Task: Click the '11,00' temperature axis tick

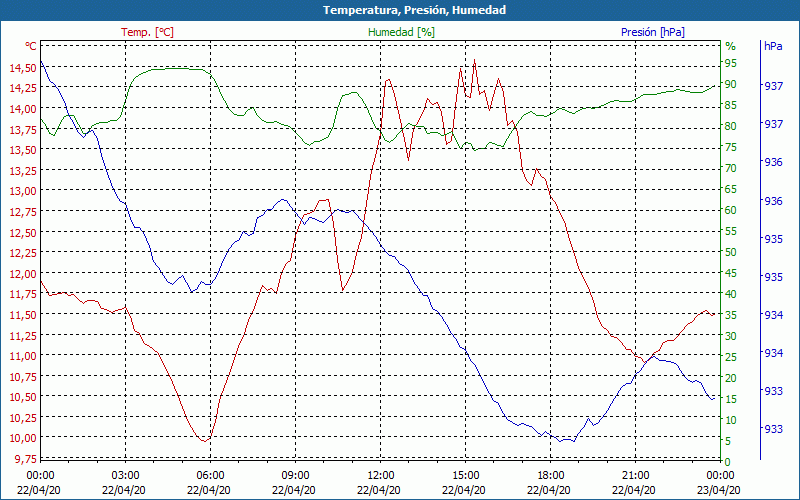Action: point(22,356)
